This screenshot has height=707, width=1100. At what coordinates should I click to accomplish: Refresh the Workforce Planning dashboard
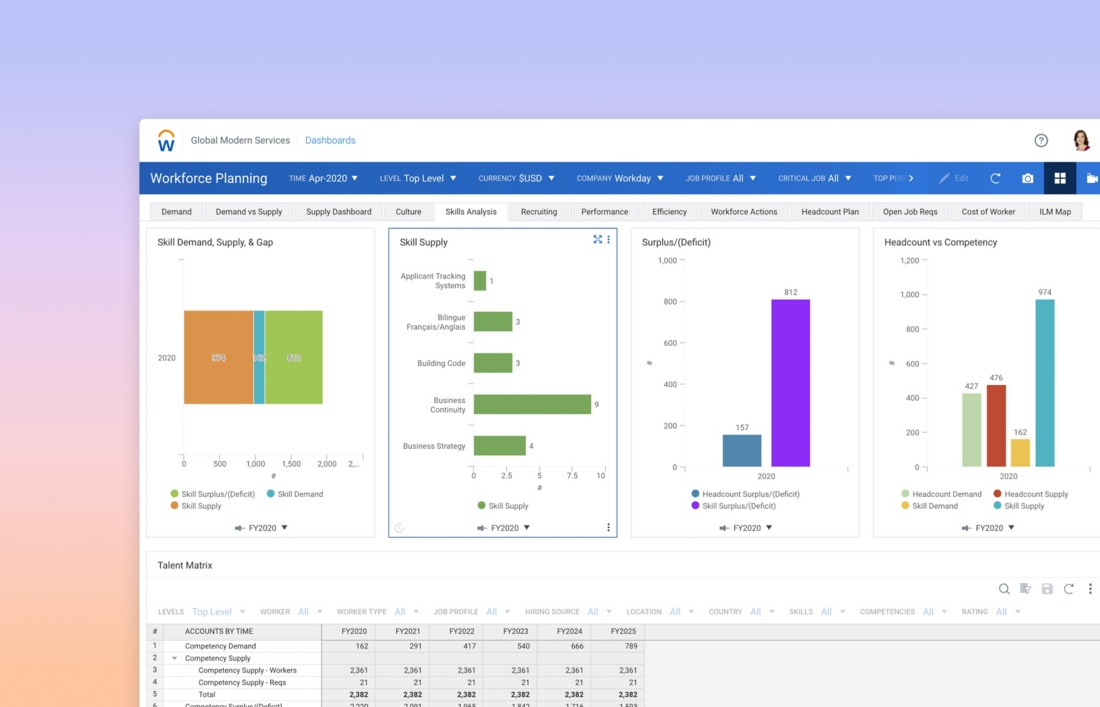point(995,178)
